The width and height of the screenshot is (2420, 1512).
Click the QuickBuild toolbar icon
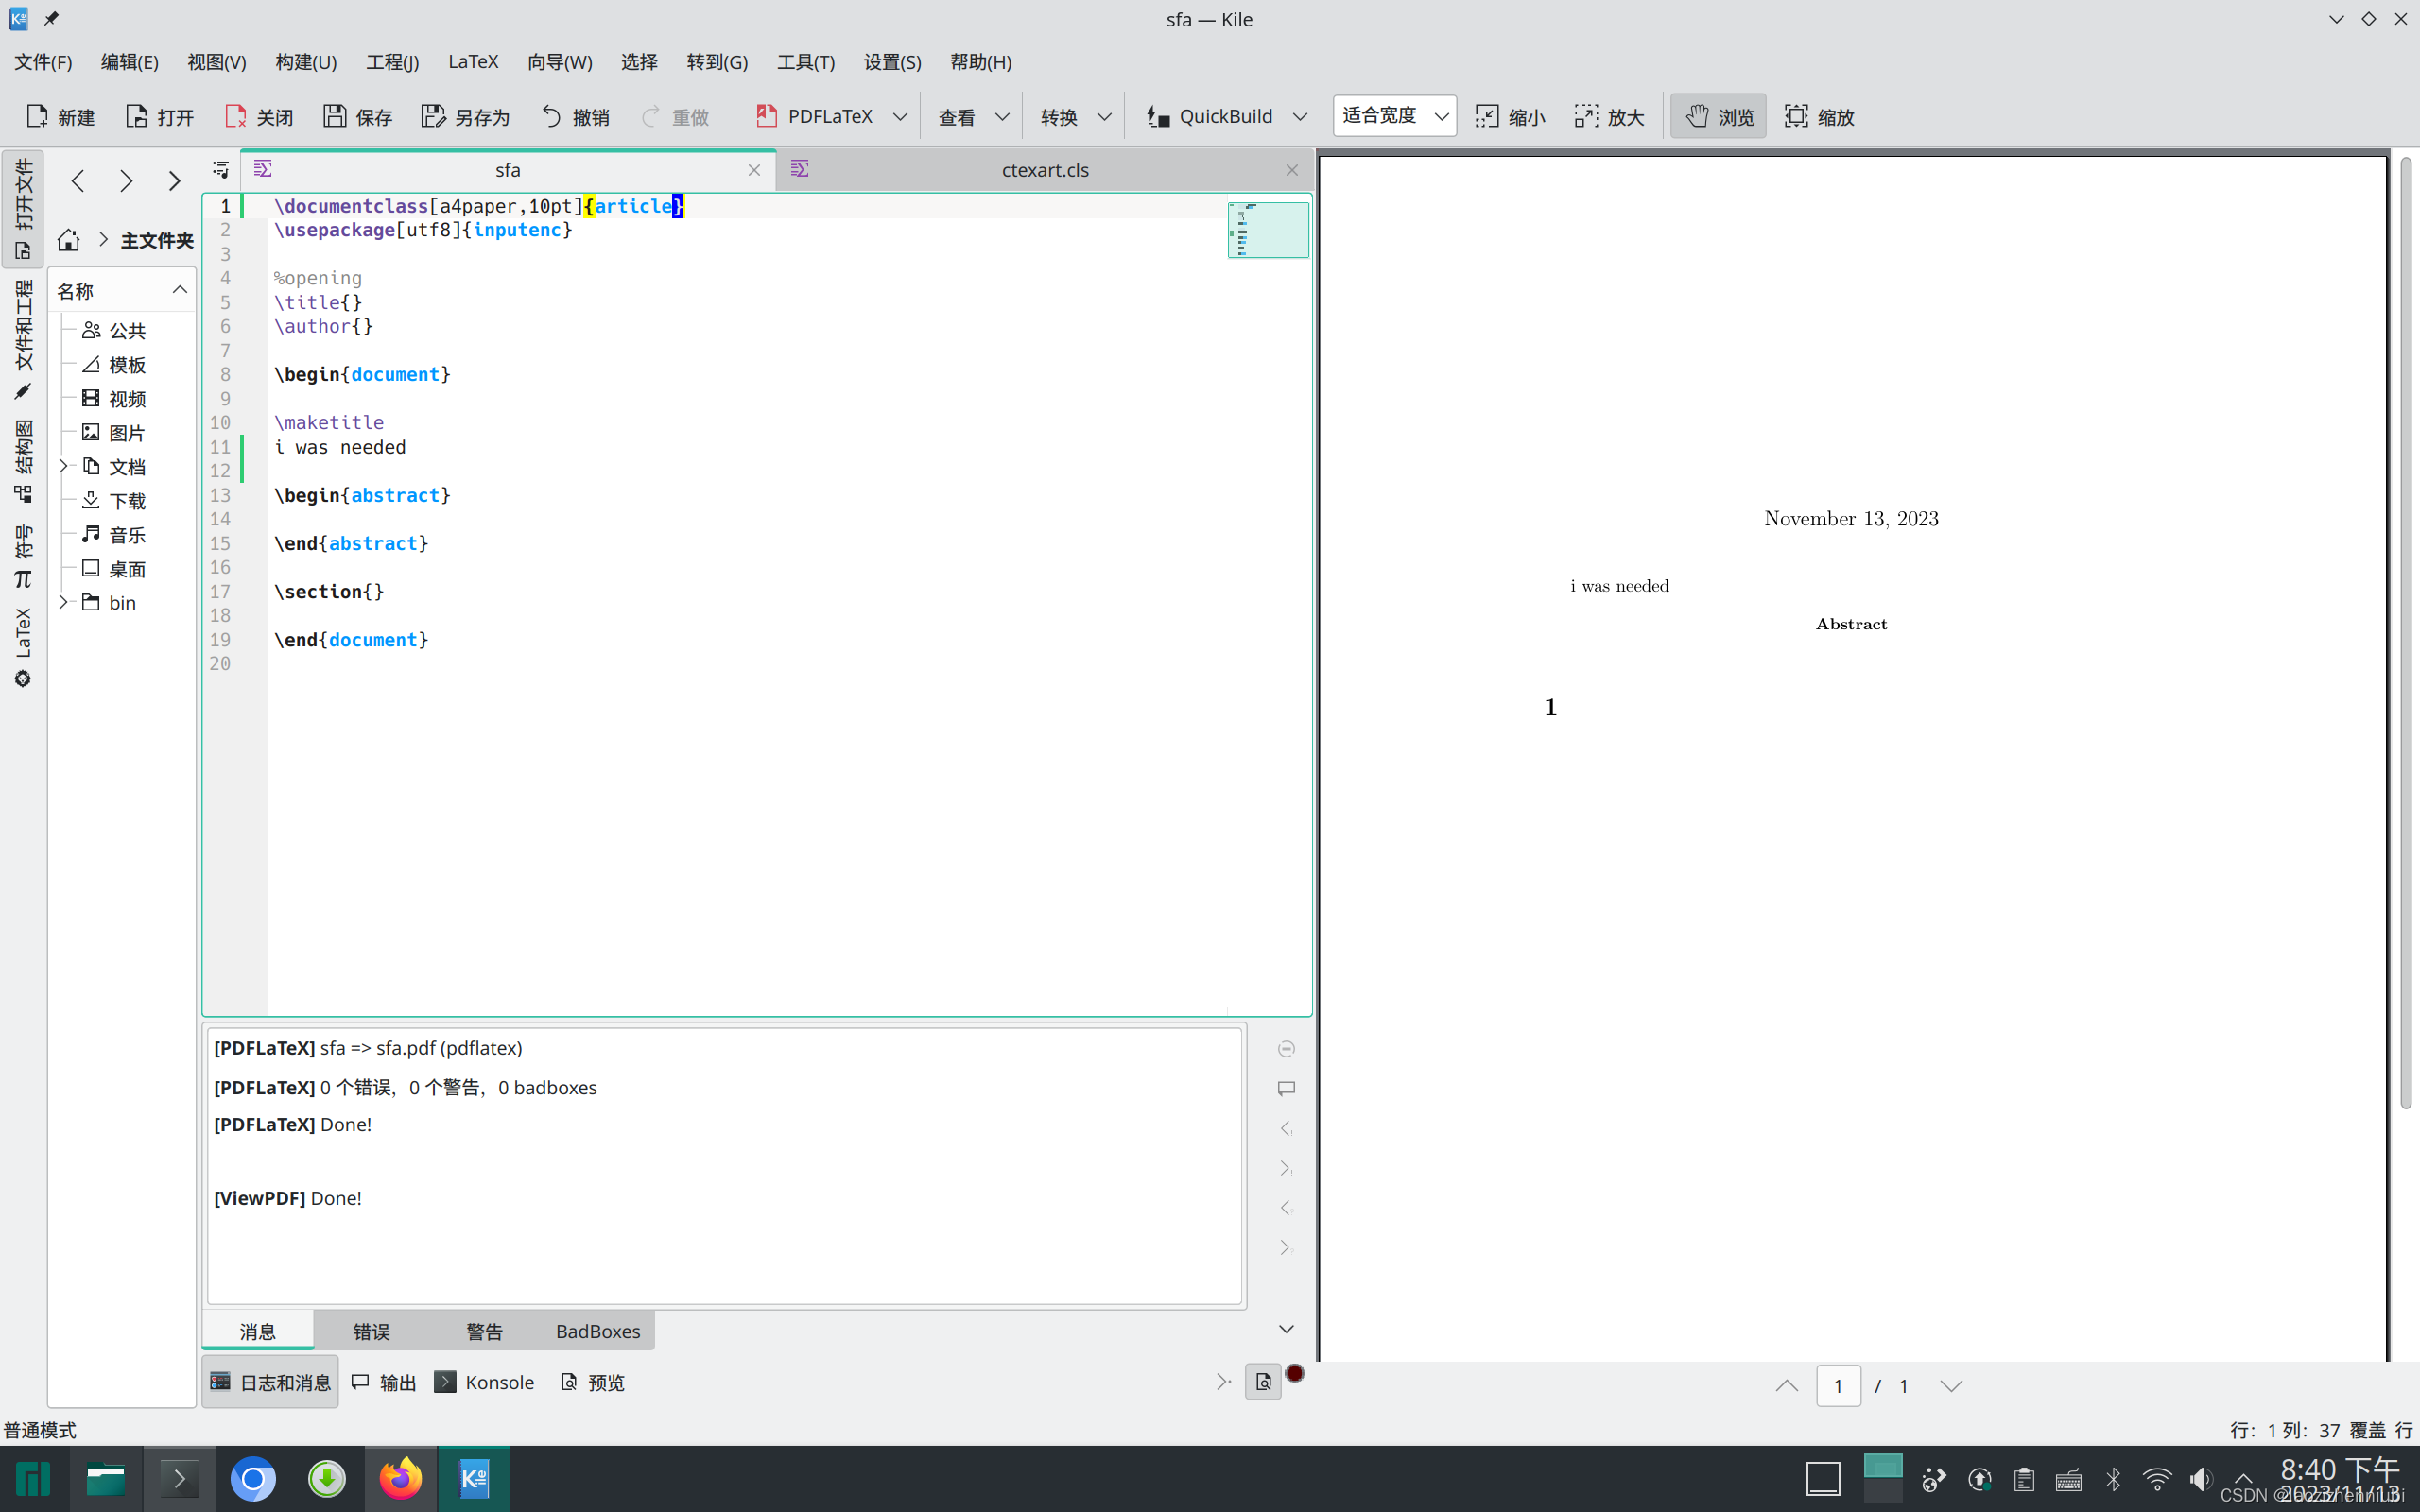point(1158,116)
